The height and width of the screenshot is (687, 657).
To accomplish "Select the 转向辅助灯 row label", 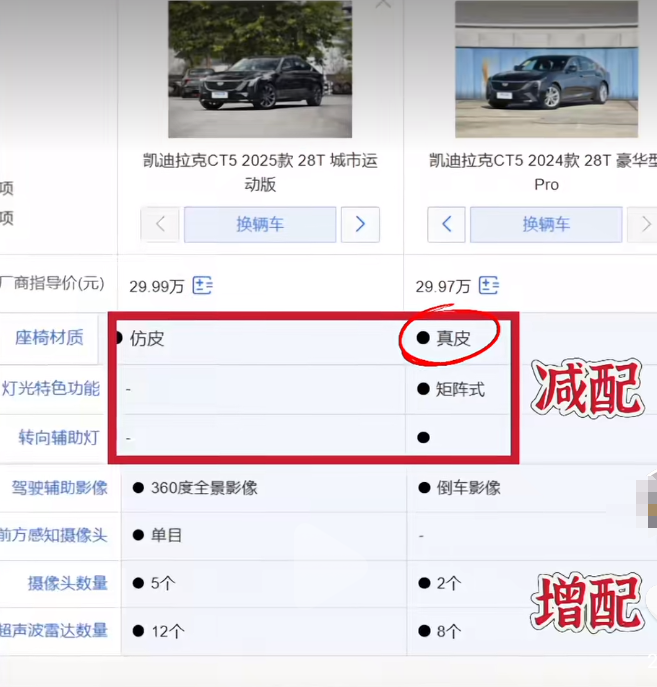I will (59, 438).
